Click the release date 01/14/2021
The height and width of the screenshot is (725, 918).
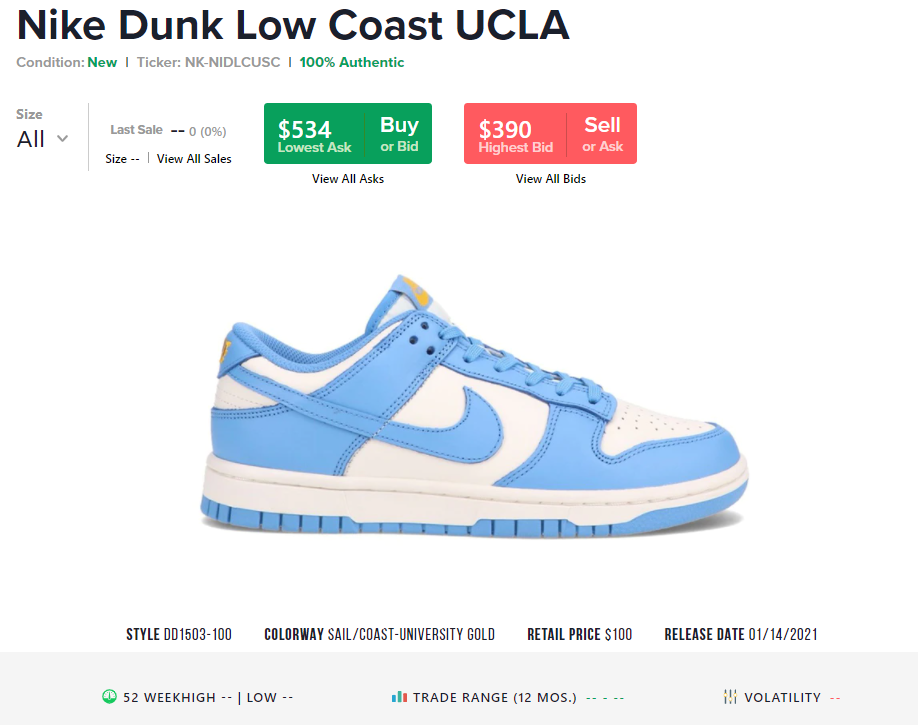[x=783, y=634]
